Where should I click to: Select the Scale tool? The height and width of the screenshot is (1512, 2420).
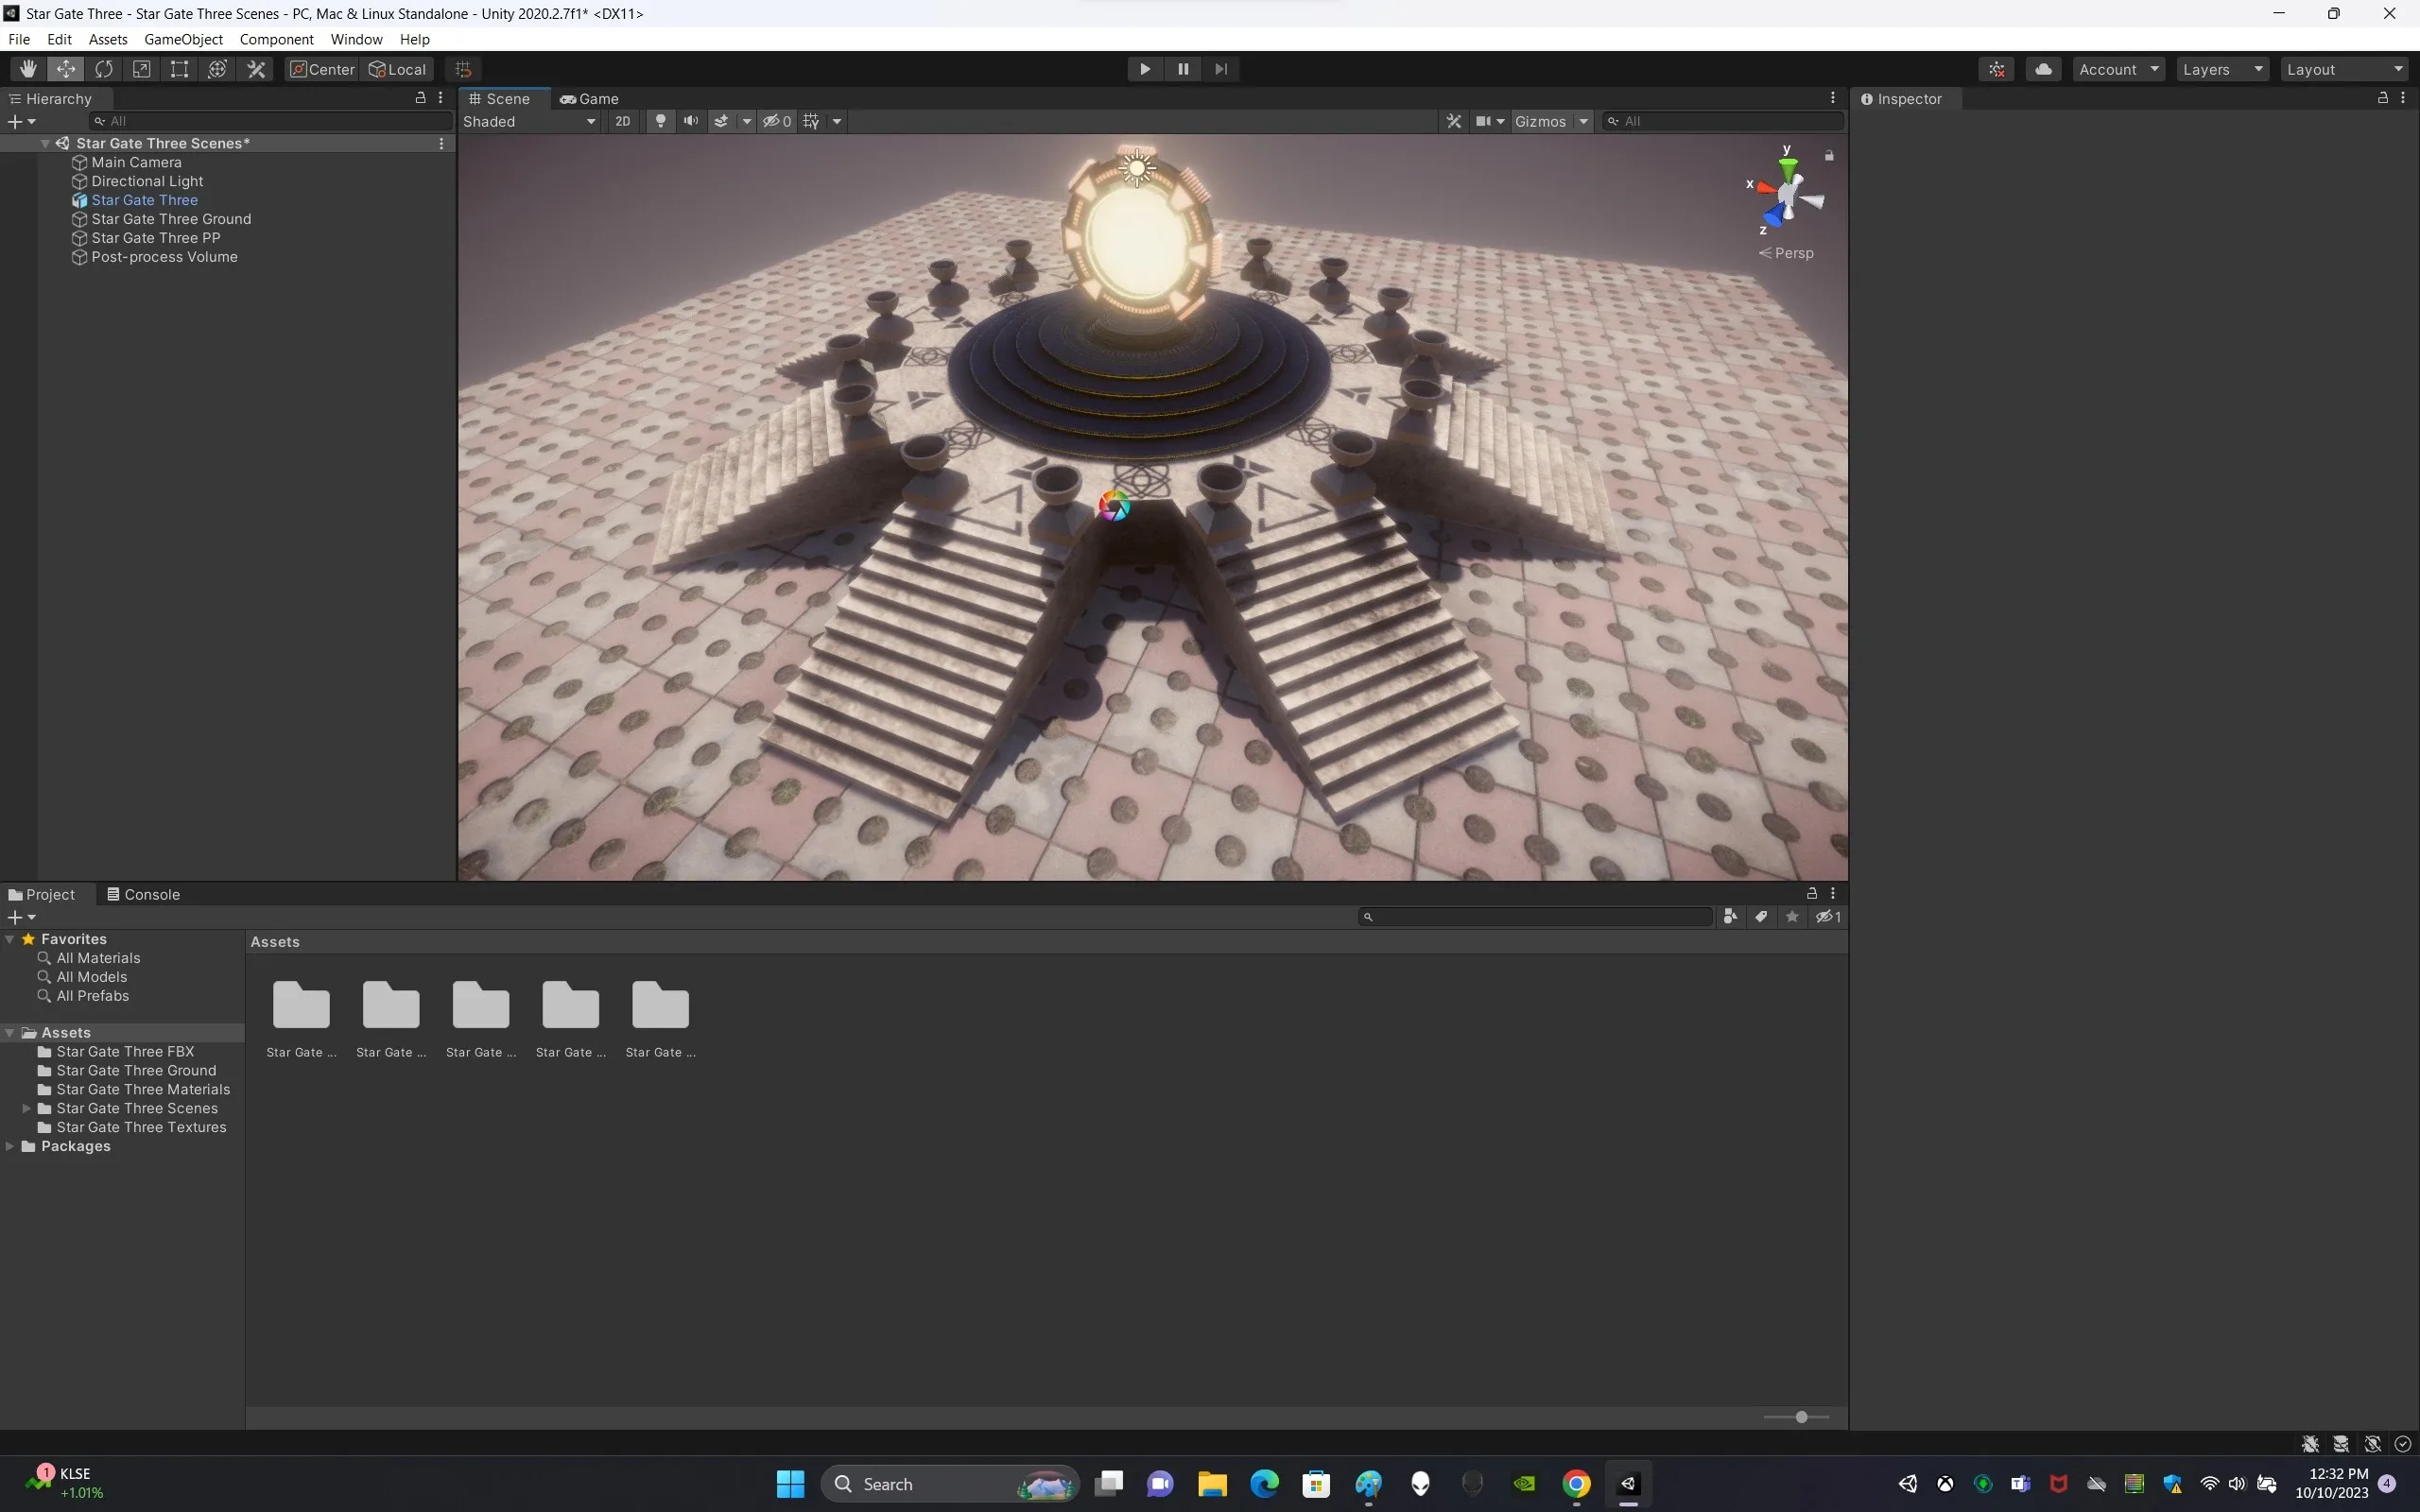[x=142, y=69]
